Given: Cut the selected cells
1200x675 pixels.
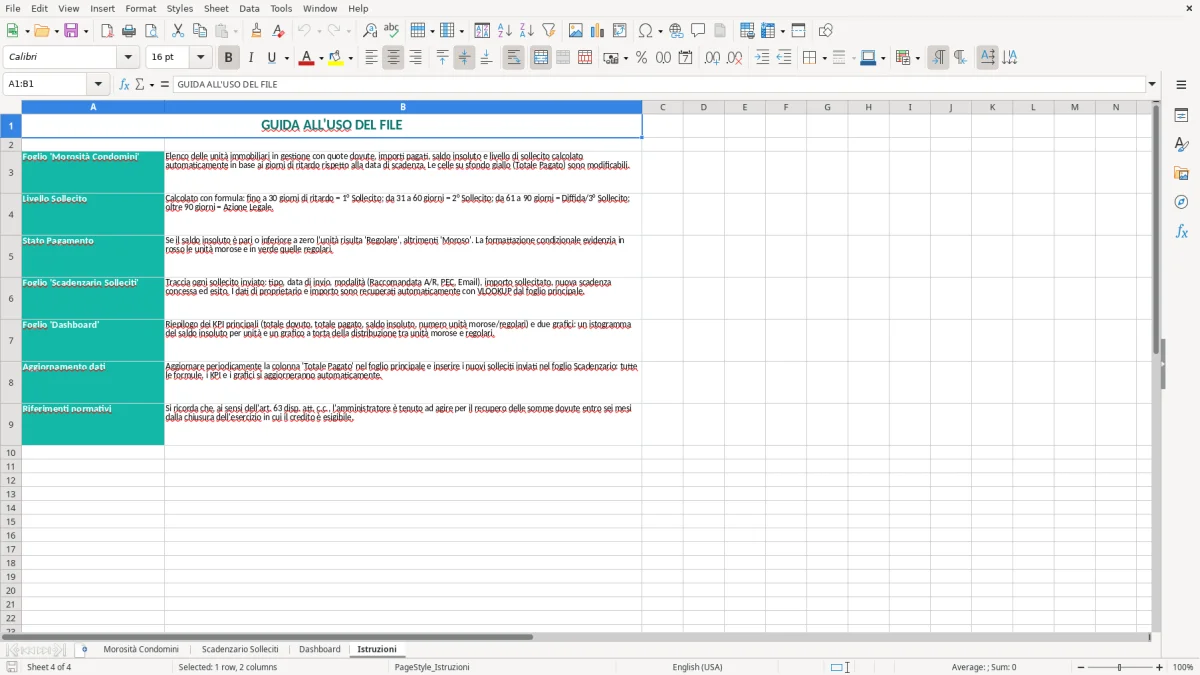Looking at the screenshot, I should coord(177,31).
